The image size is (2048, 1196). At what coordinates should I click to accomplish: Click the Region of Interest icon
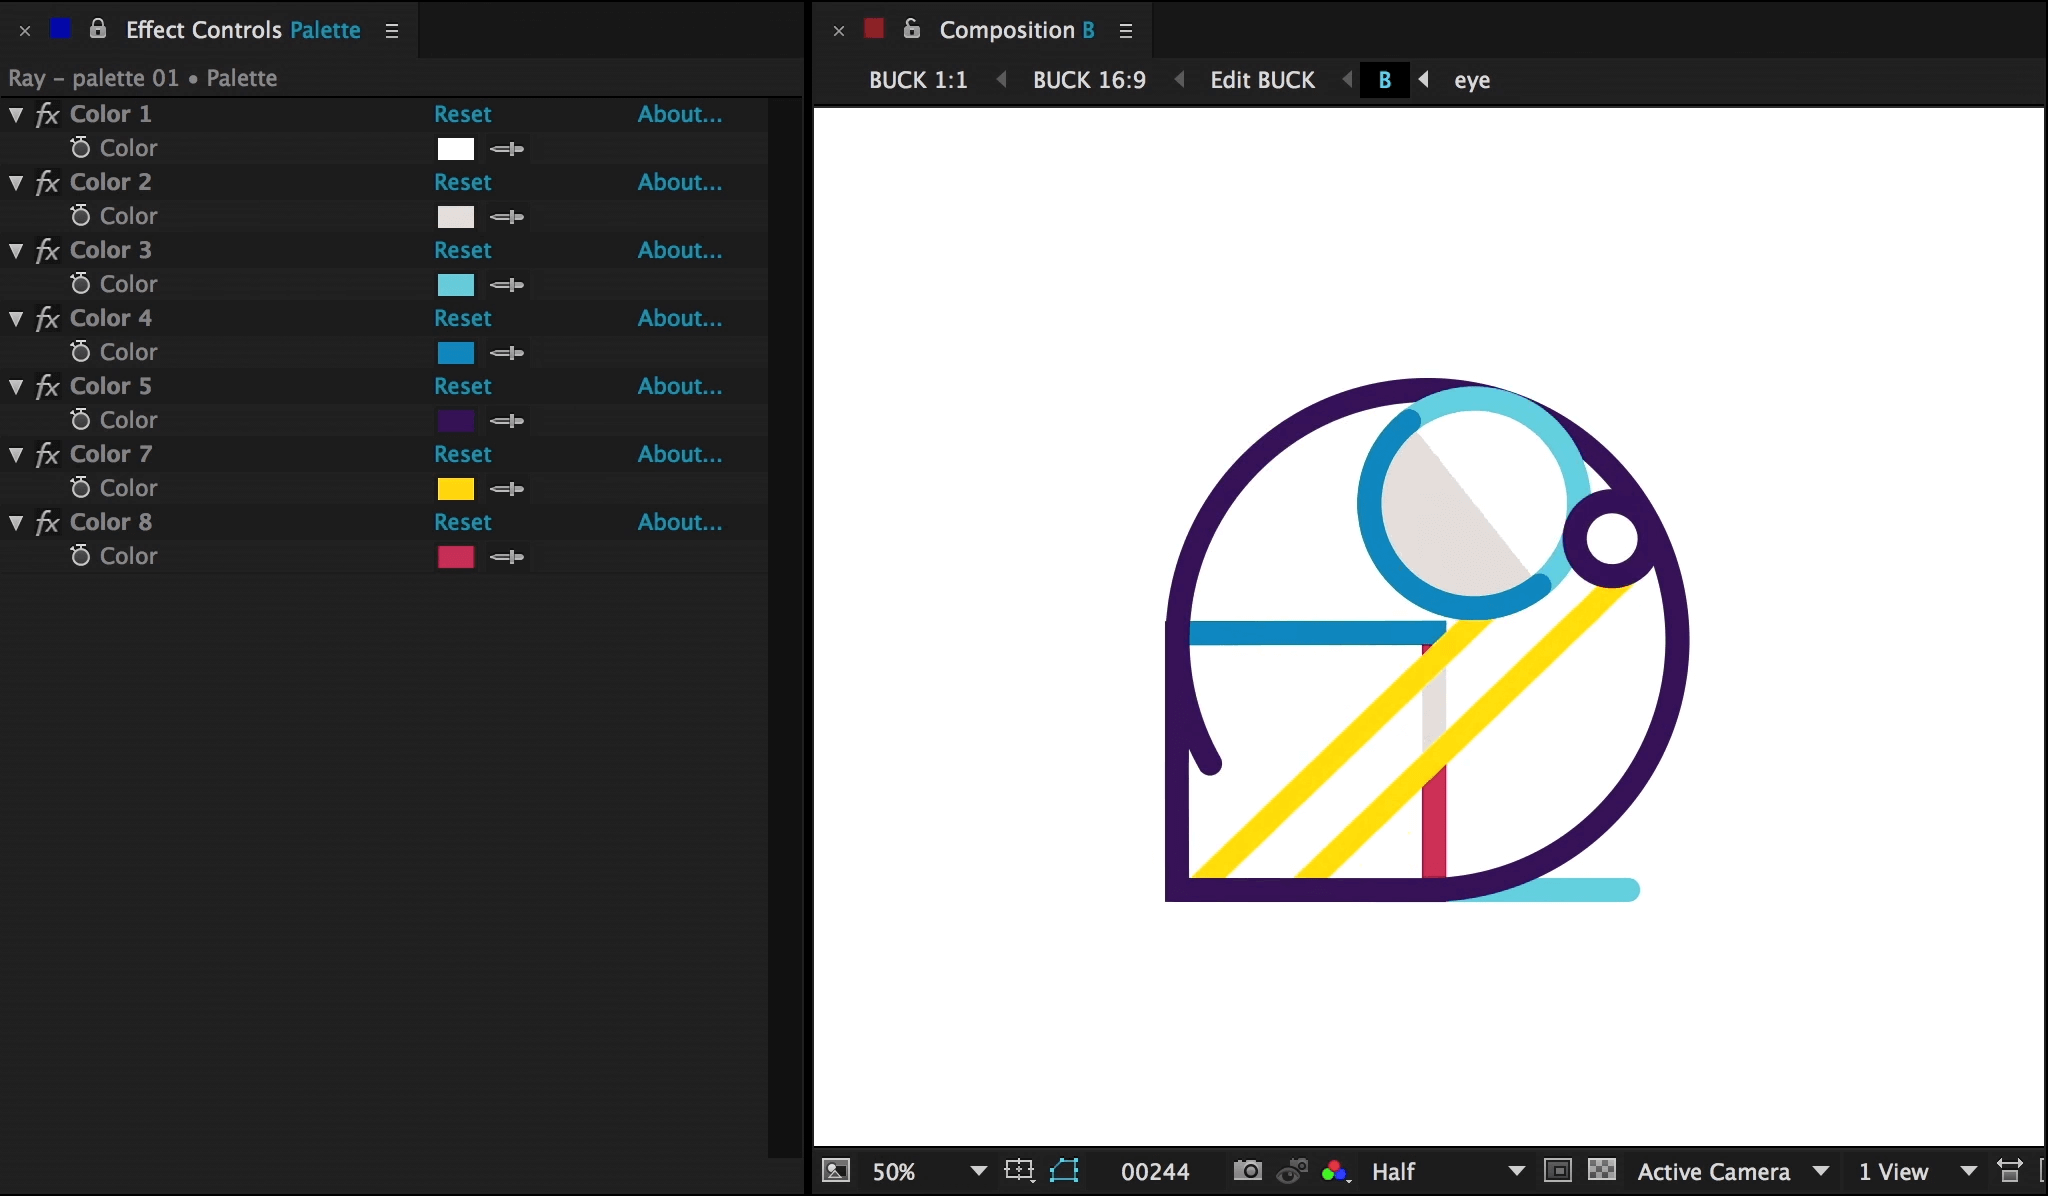pos(1557,1171)
